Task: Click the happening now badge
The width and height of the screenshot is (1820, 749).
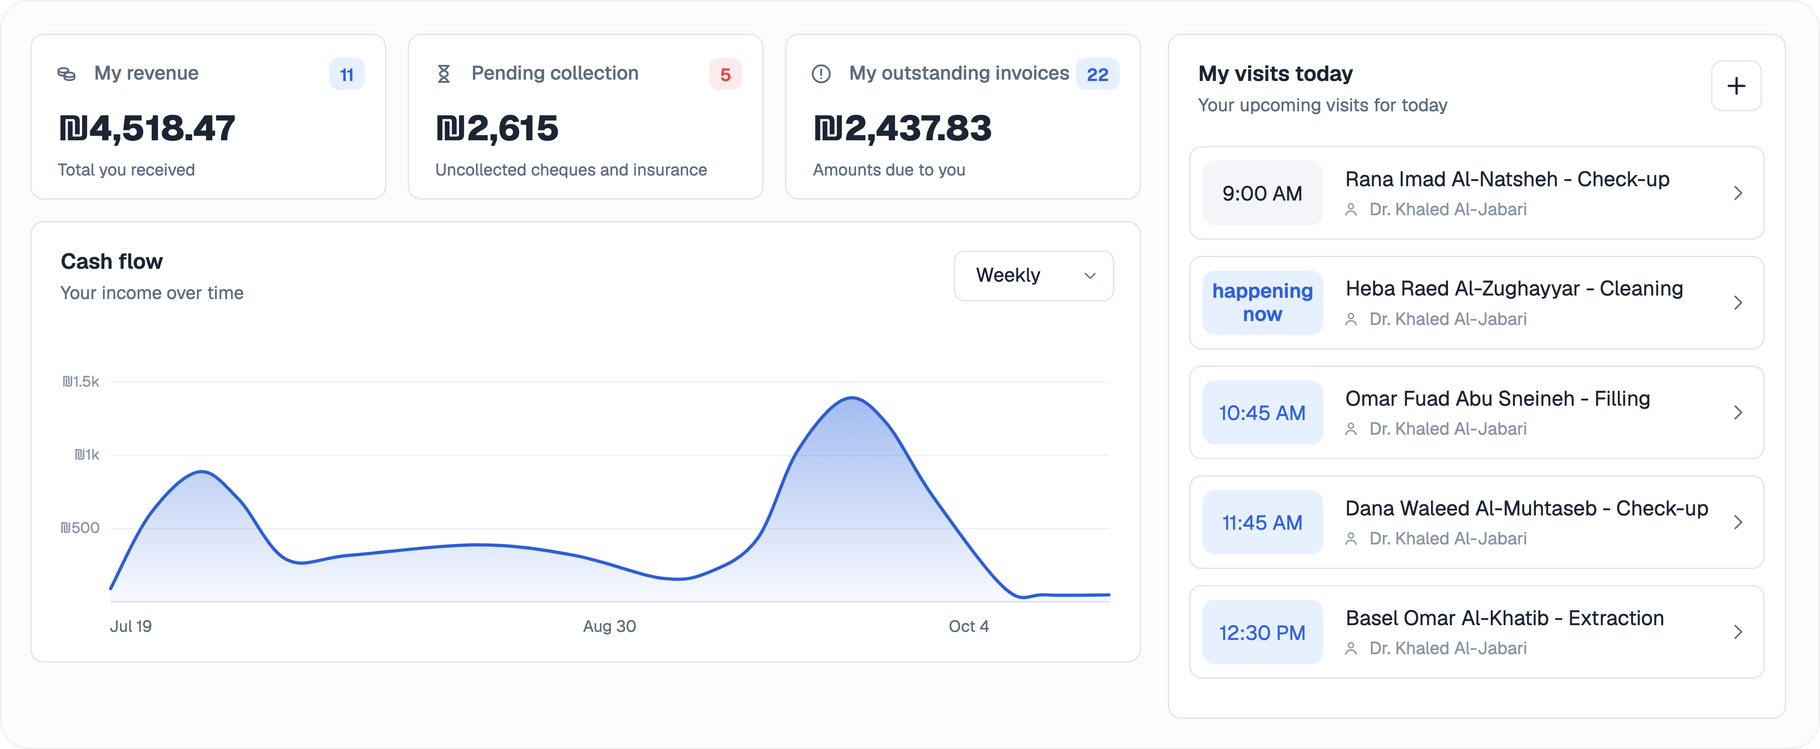Action: click(1262, 303)
